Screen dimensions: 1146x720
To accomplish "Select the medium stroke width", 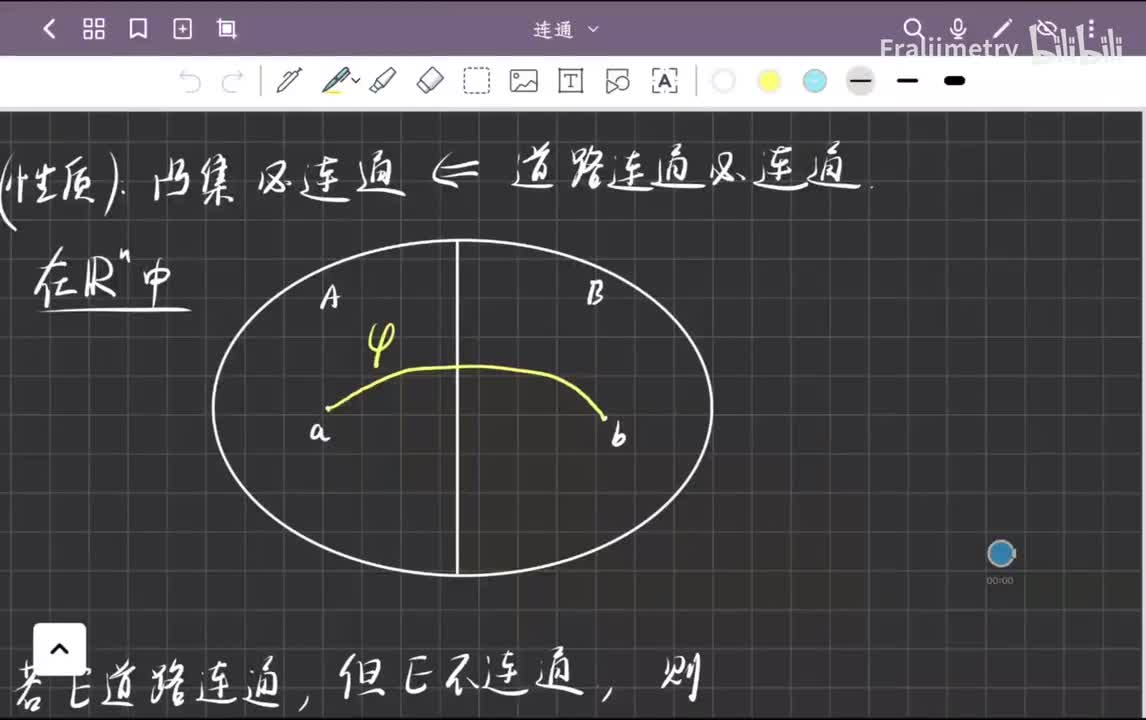I will pyautogui.click(x=907, y=81).
